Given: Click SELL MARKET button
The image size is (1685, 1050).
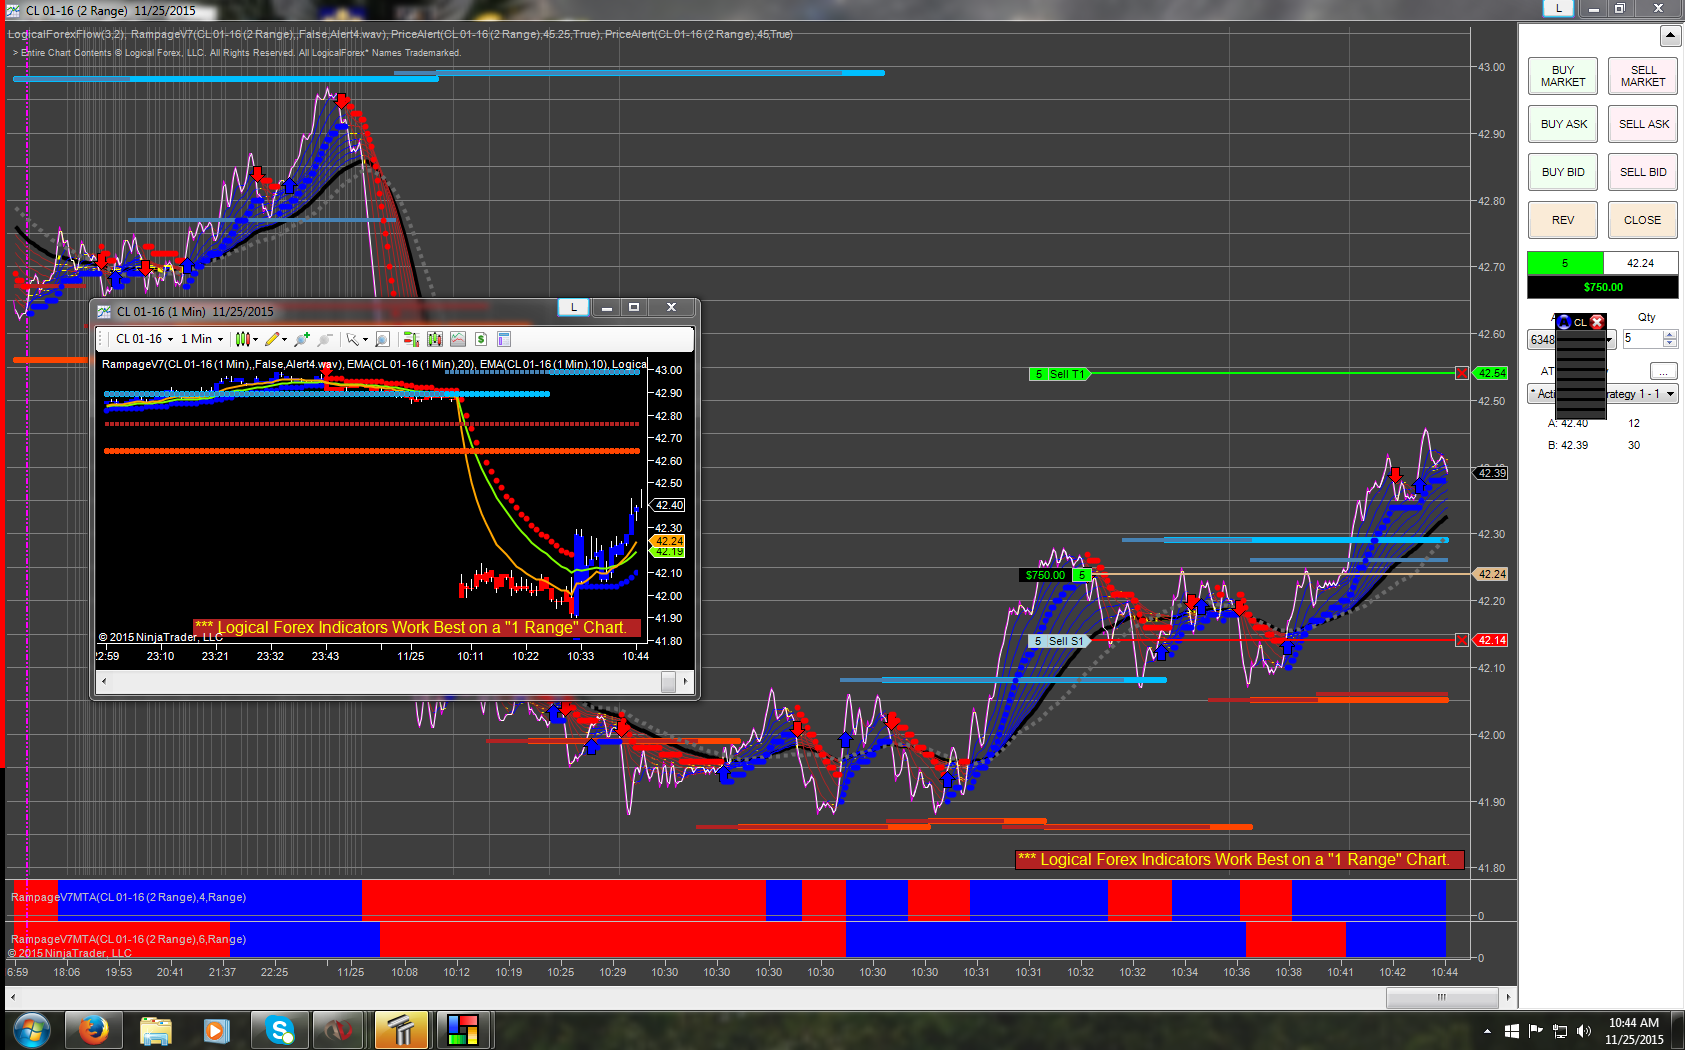Looking at the screenshot, I should coord(1643,76).
